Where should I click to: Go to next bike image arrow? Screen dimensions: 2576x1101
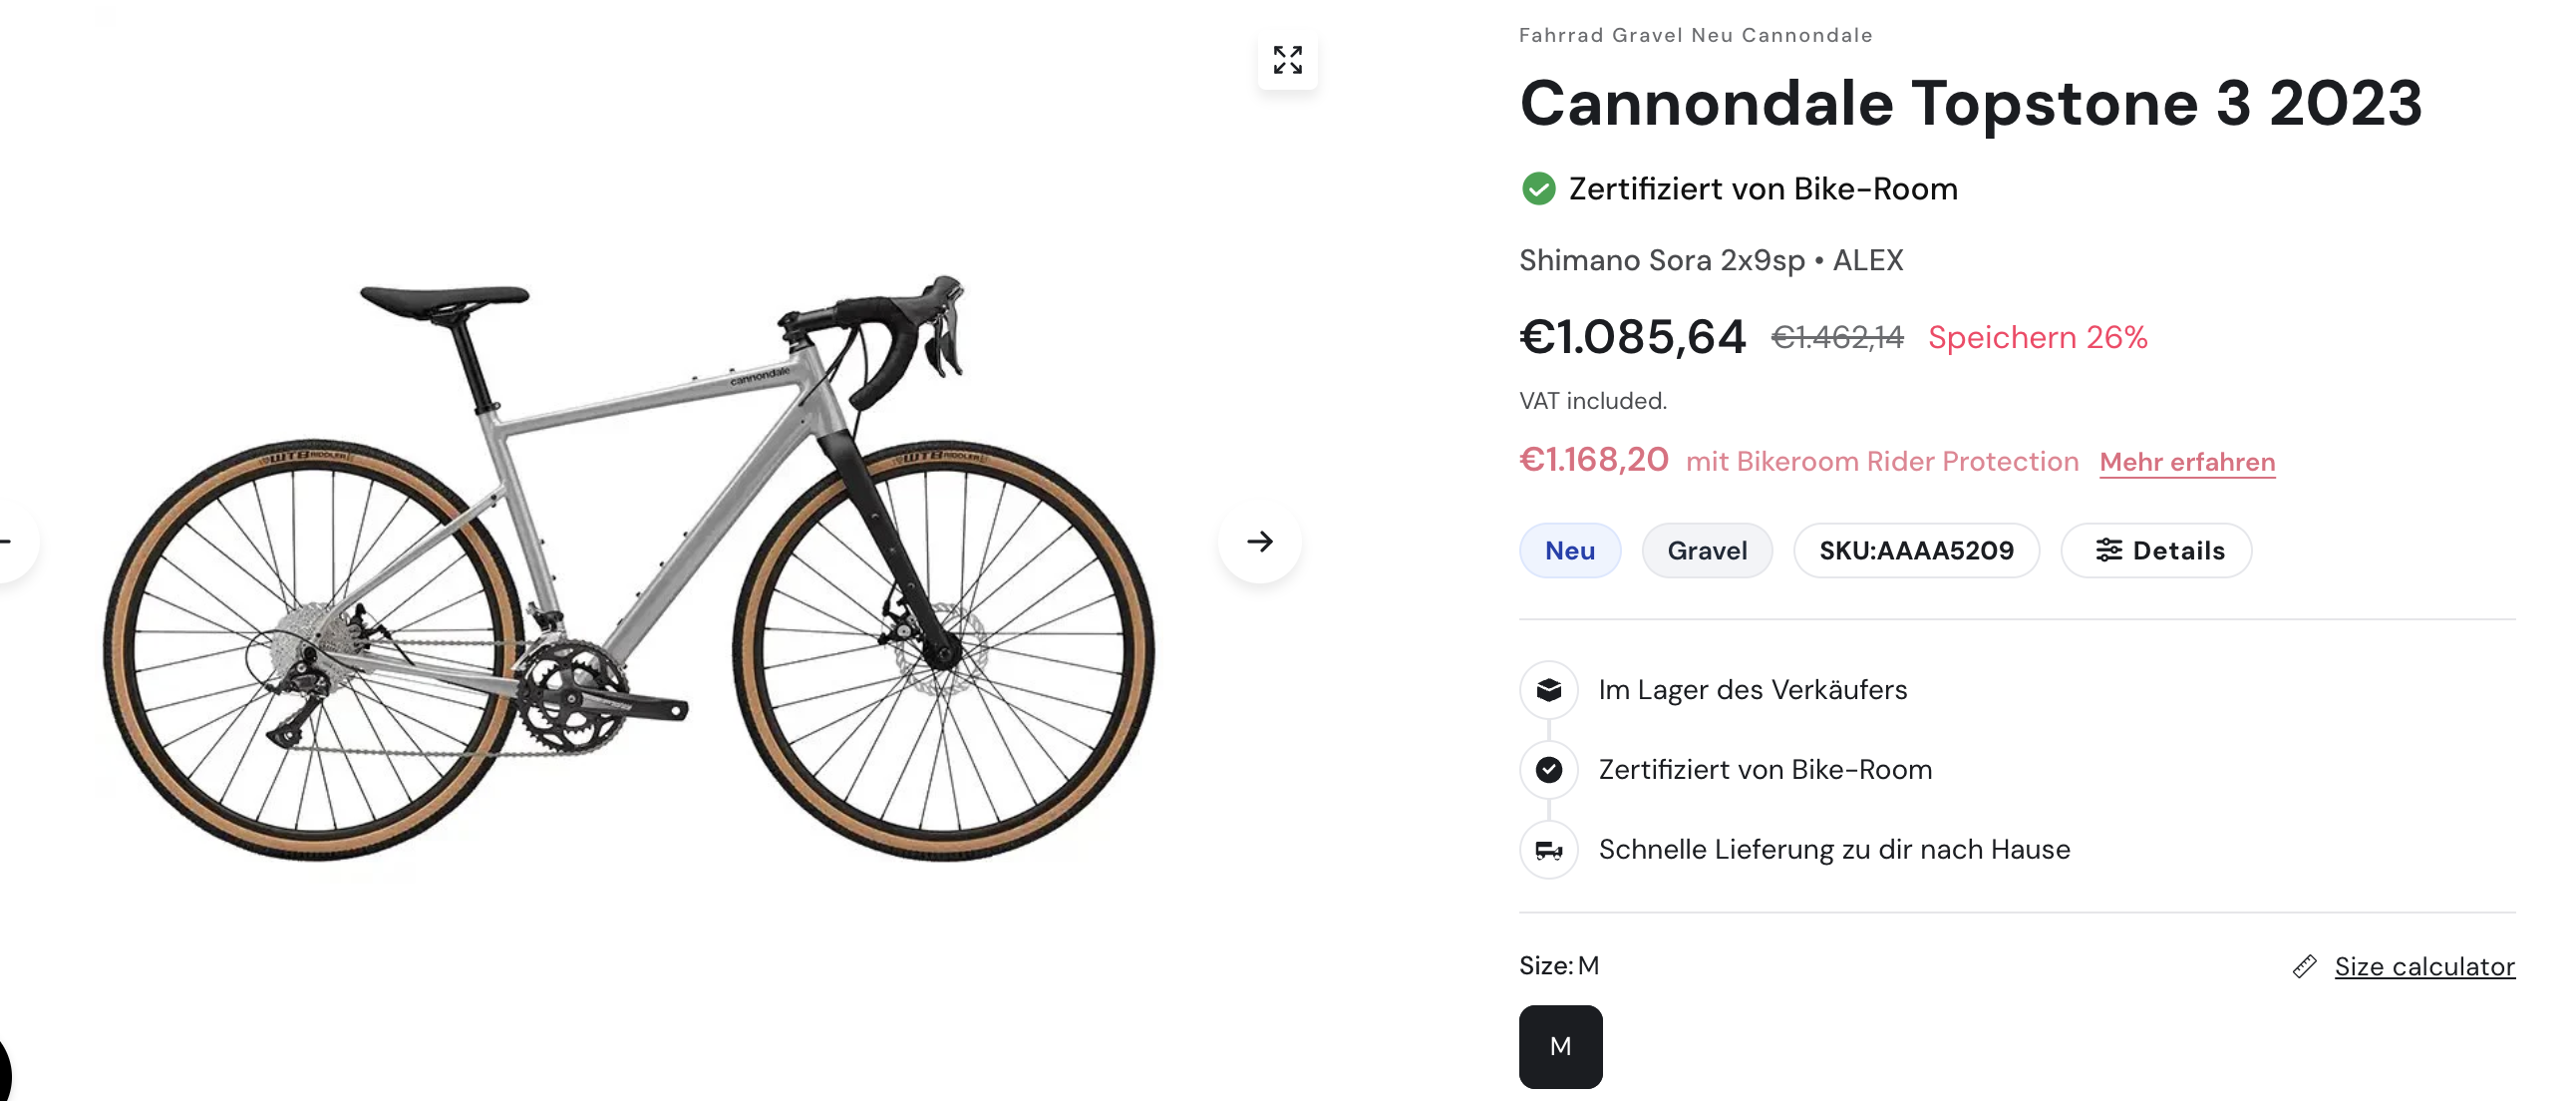click(1259, 541)
